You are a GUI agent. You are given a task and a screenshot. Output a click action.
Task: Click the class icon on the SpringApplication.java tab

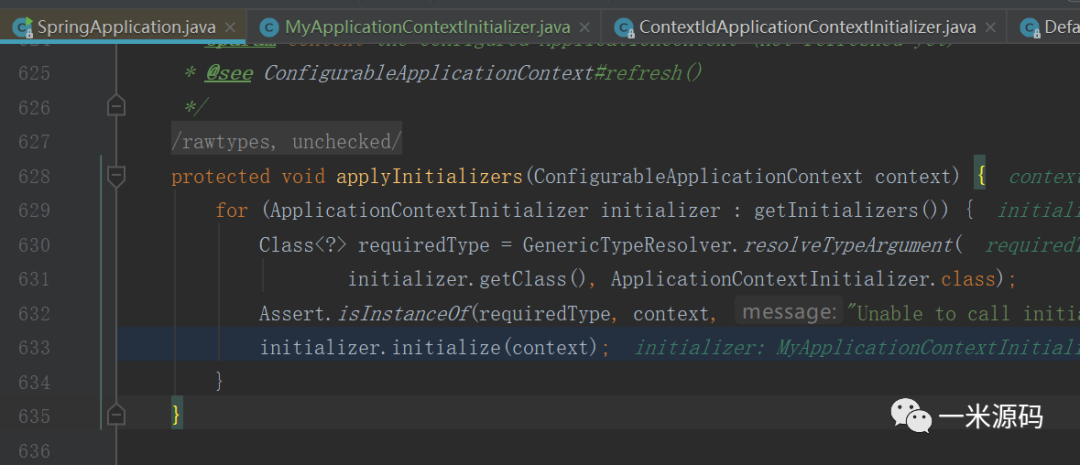pos(21,26)
